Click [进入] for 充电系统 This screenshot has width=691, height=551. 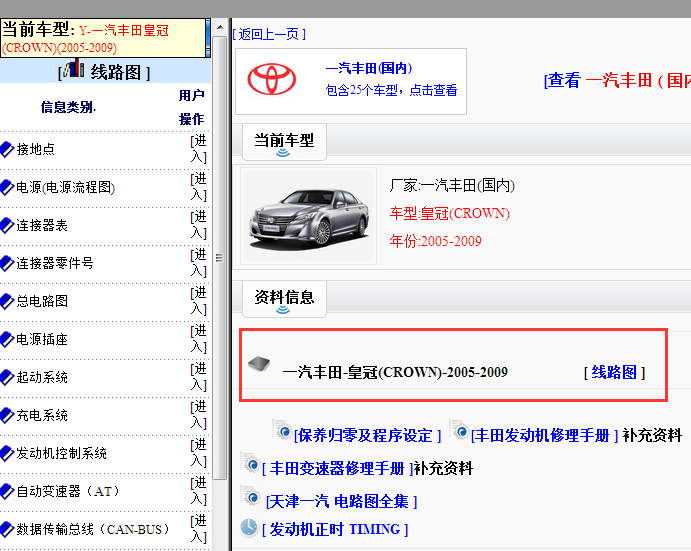point(199,414)
